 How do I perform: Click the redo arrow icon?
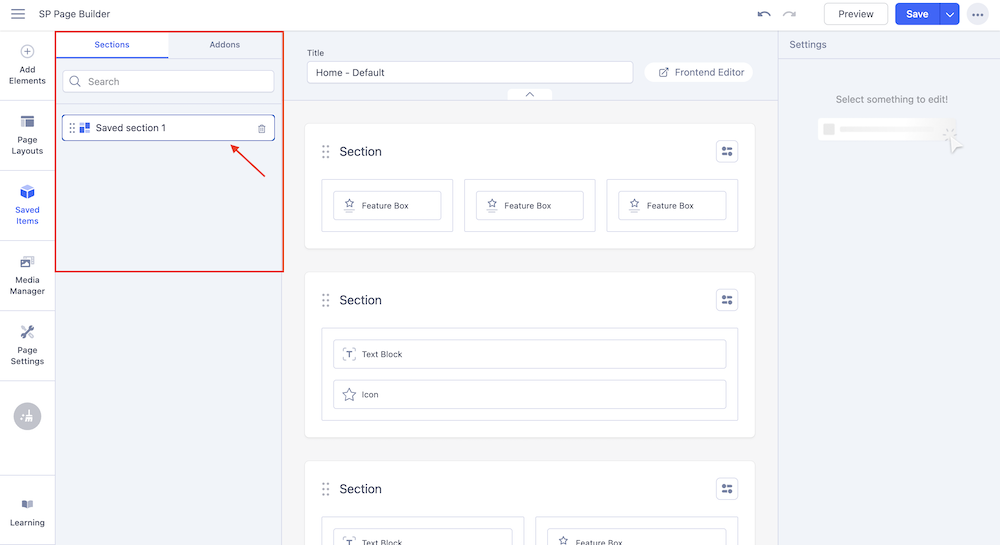[x=790, y=14]
